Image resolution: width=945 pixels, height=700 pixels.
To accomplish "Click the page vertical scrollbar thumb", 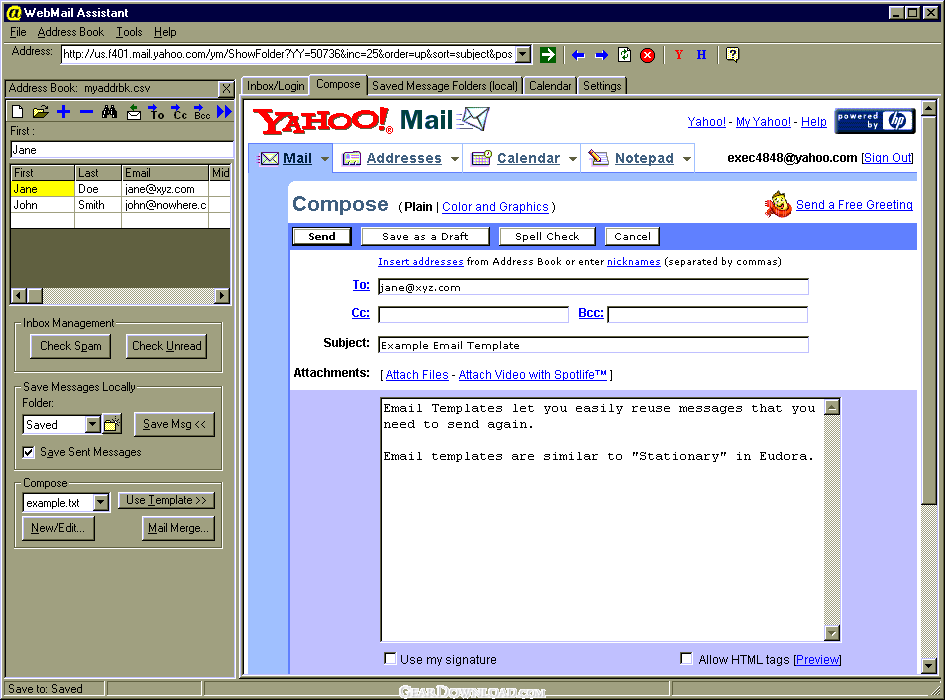I will click(929, 310).
